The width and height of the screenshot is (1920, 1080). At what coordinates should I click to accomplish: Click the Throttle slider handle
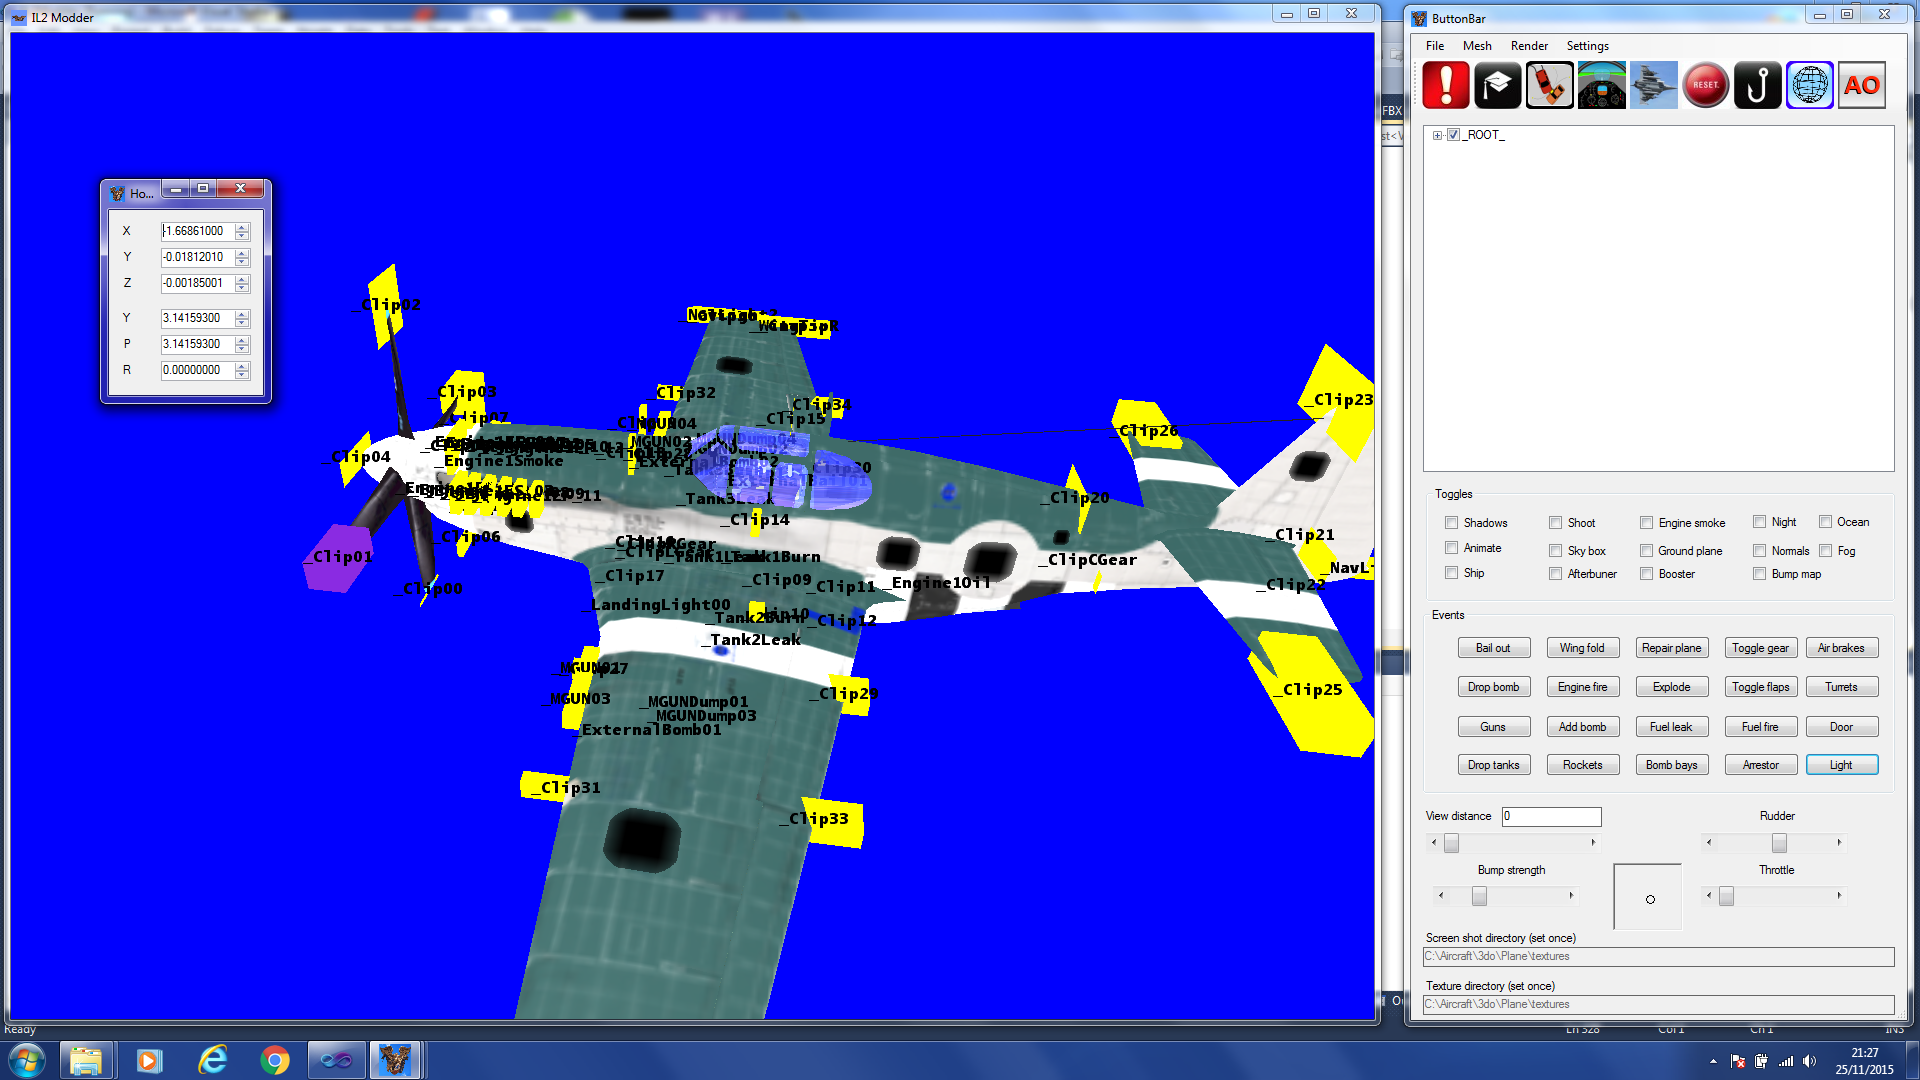1726,896
